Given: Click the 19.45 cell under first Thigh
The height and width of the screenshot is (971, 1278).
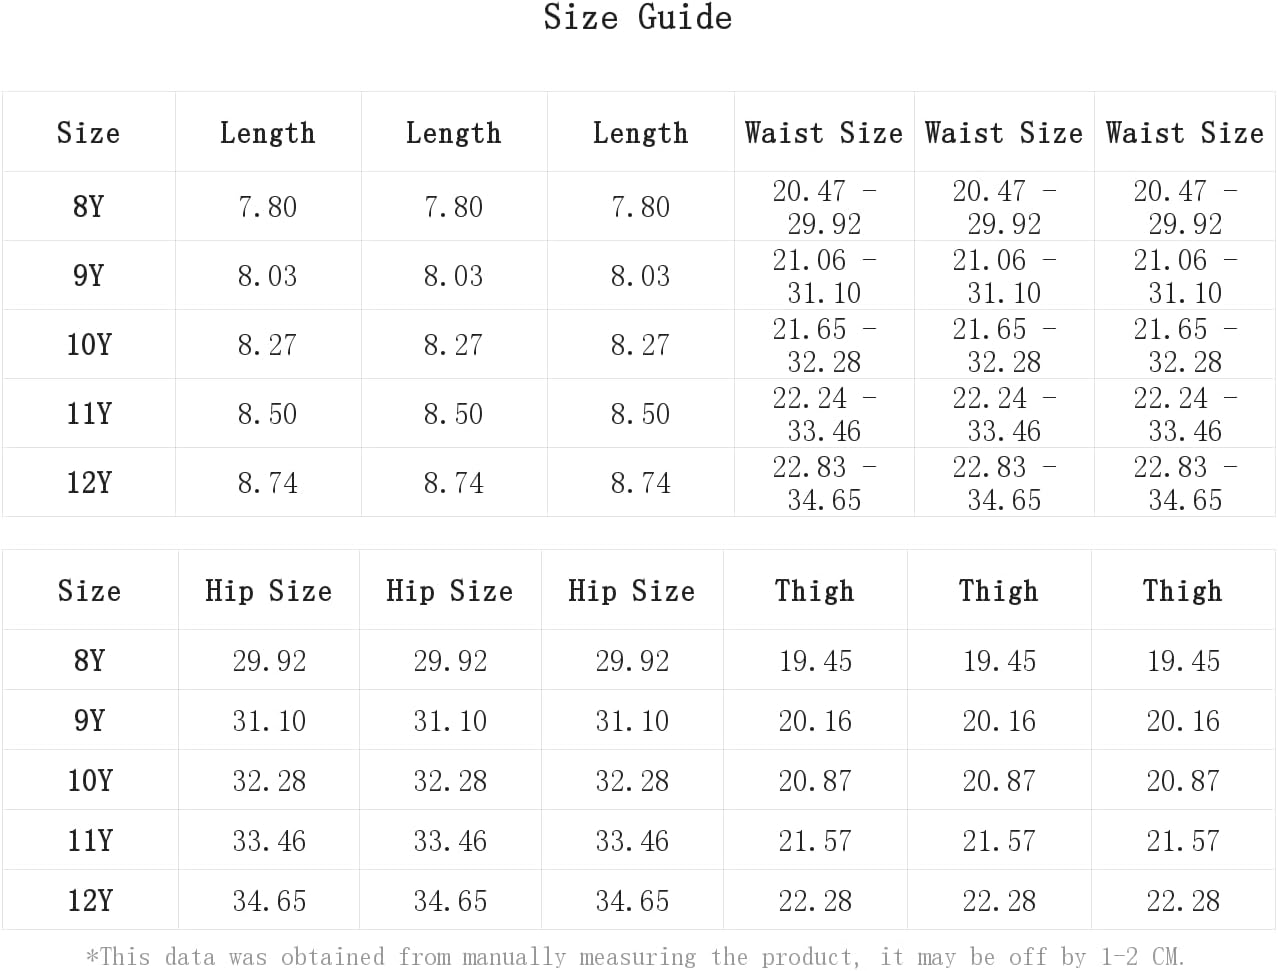Looking at the screenshot, I should click(816, 661).
